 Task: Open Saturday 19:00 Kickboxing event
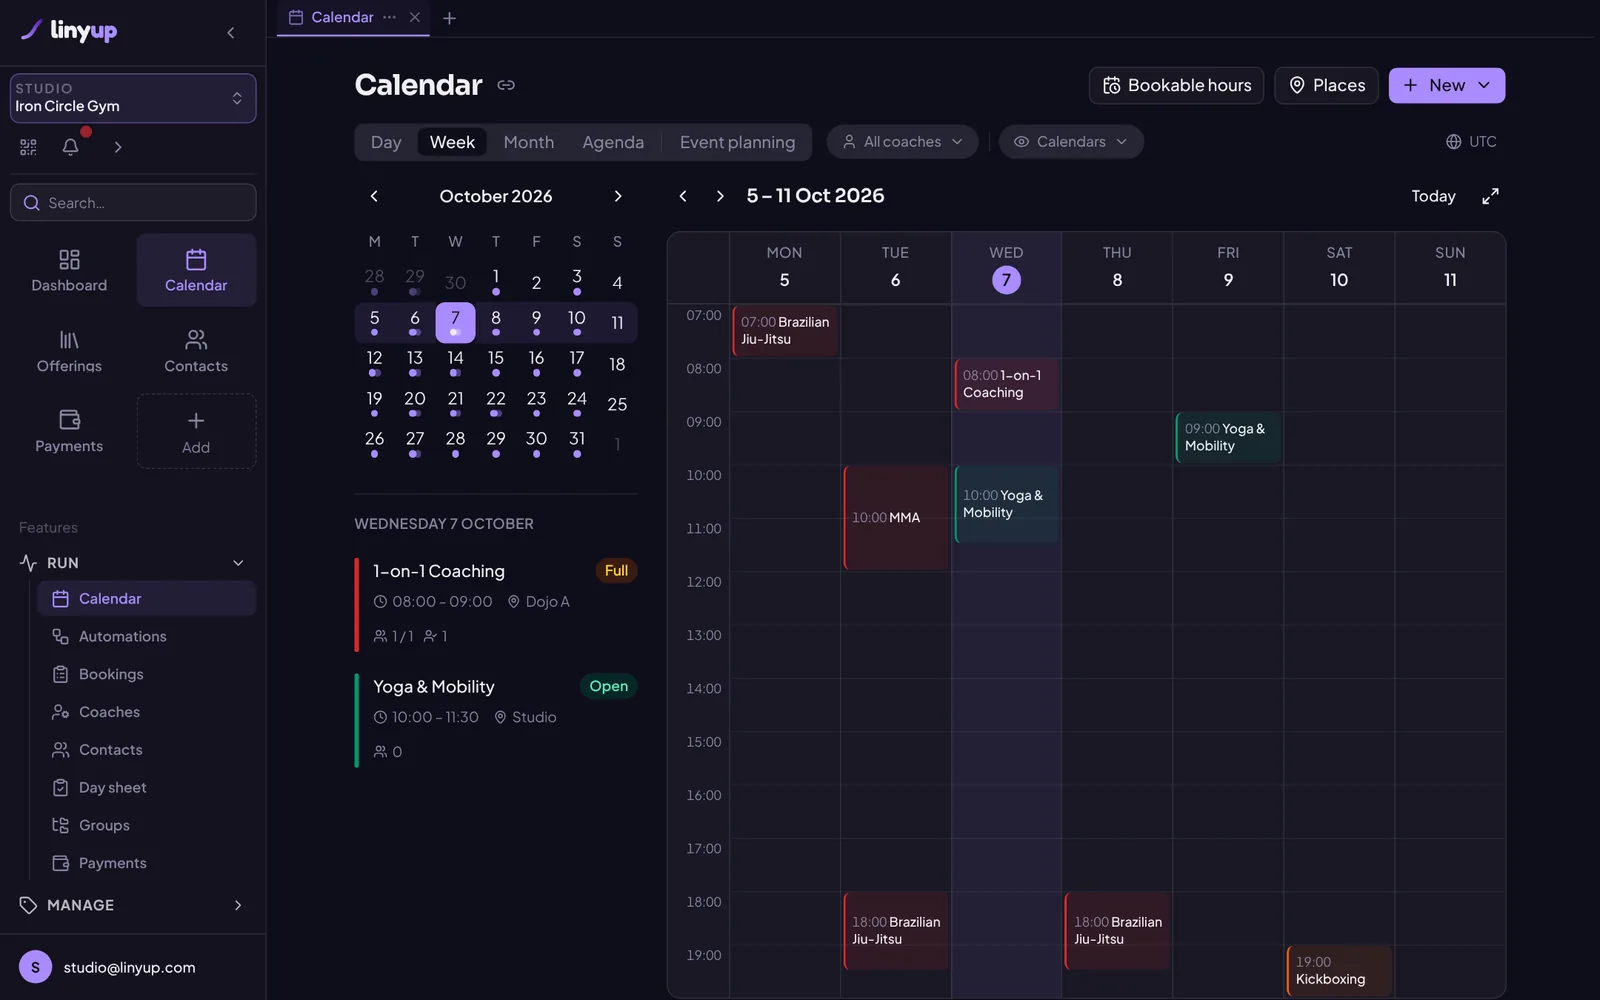point(1339,970)
